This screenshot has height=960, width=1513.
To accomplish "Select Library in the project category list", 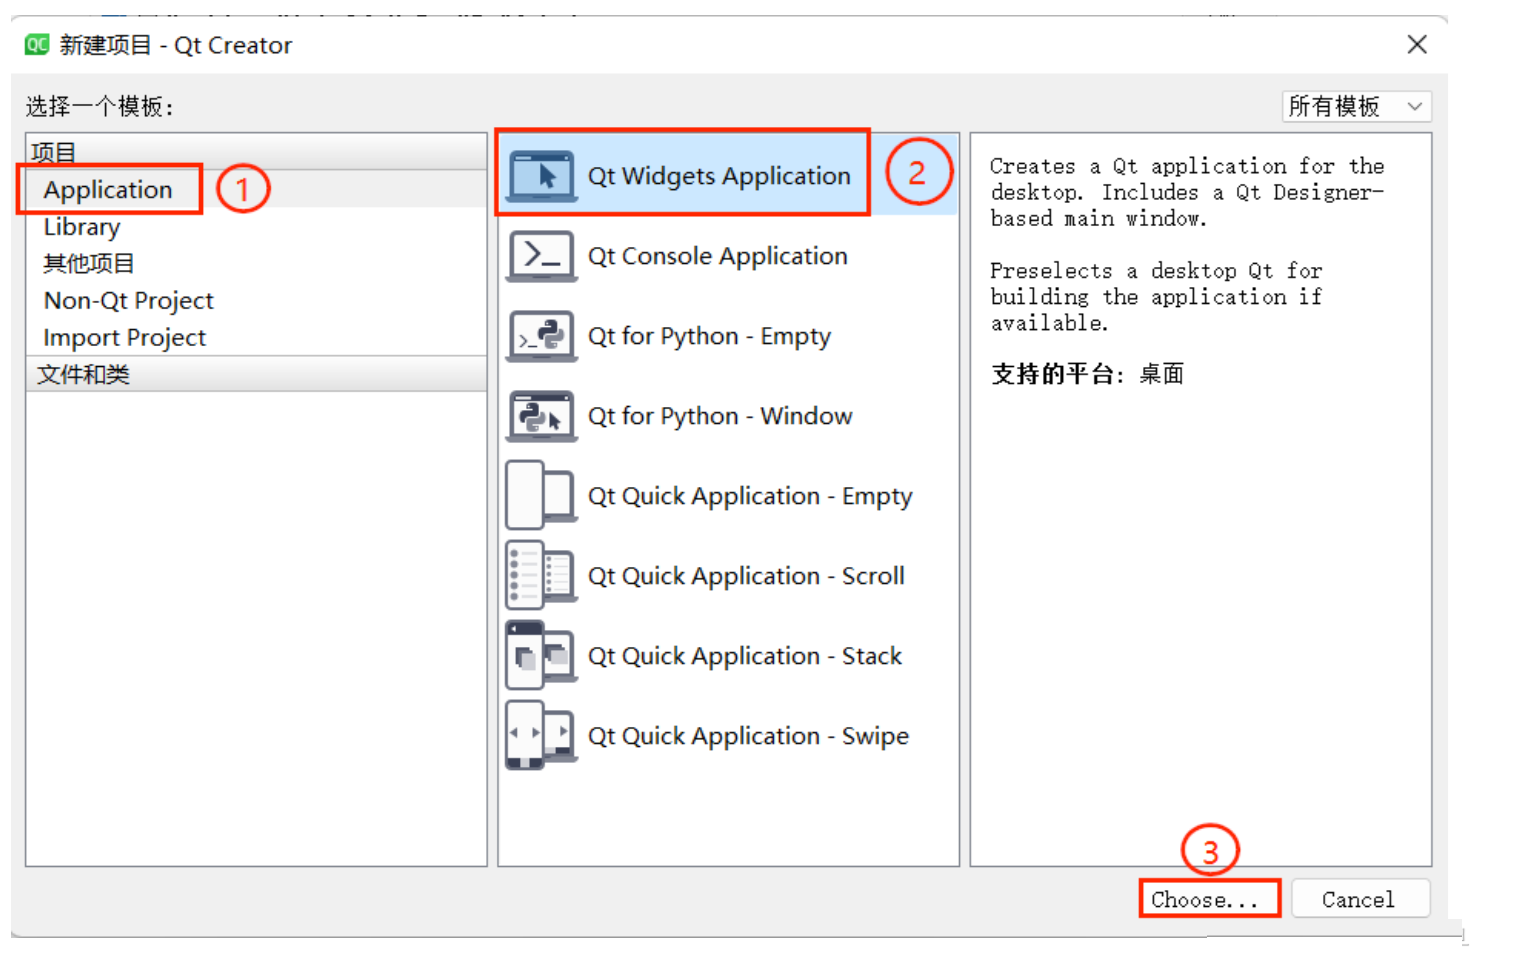I will coord(82,227).
